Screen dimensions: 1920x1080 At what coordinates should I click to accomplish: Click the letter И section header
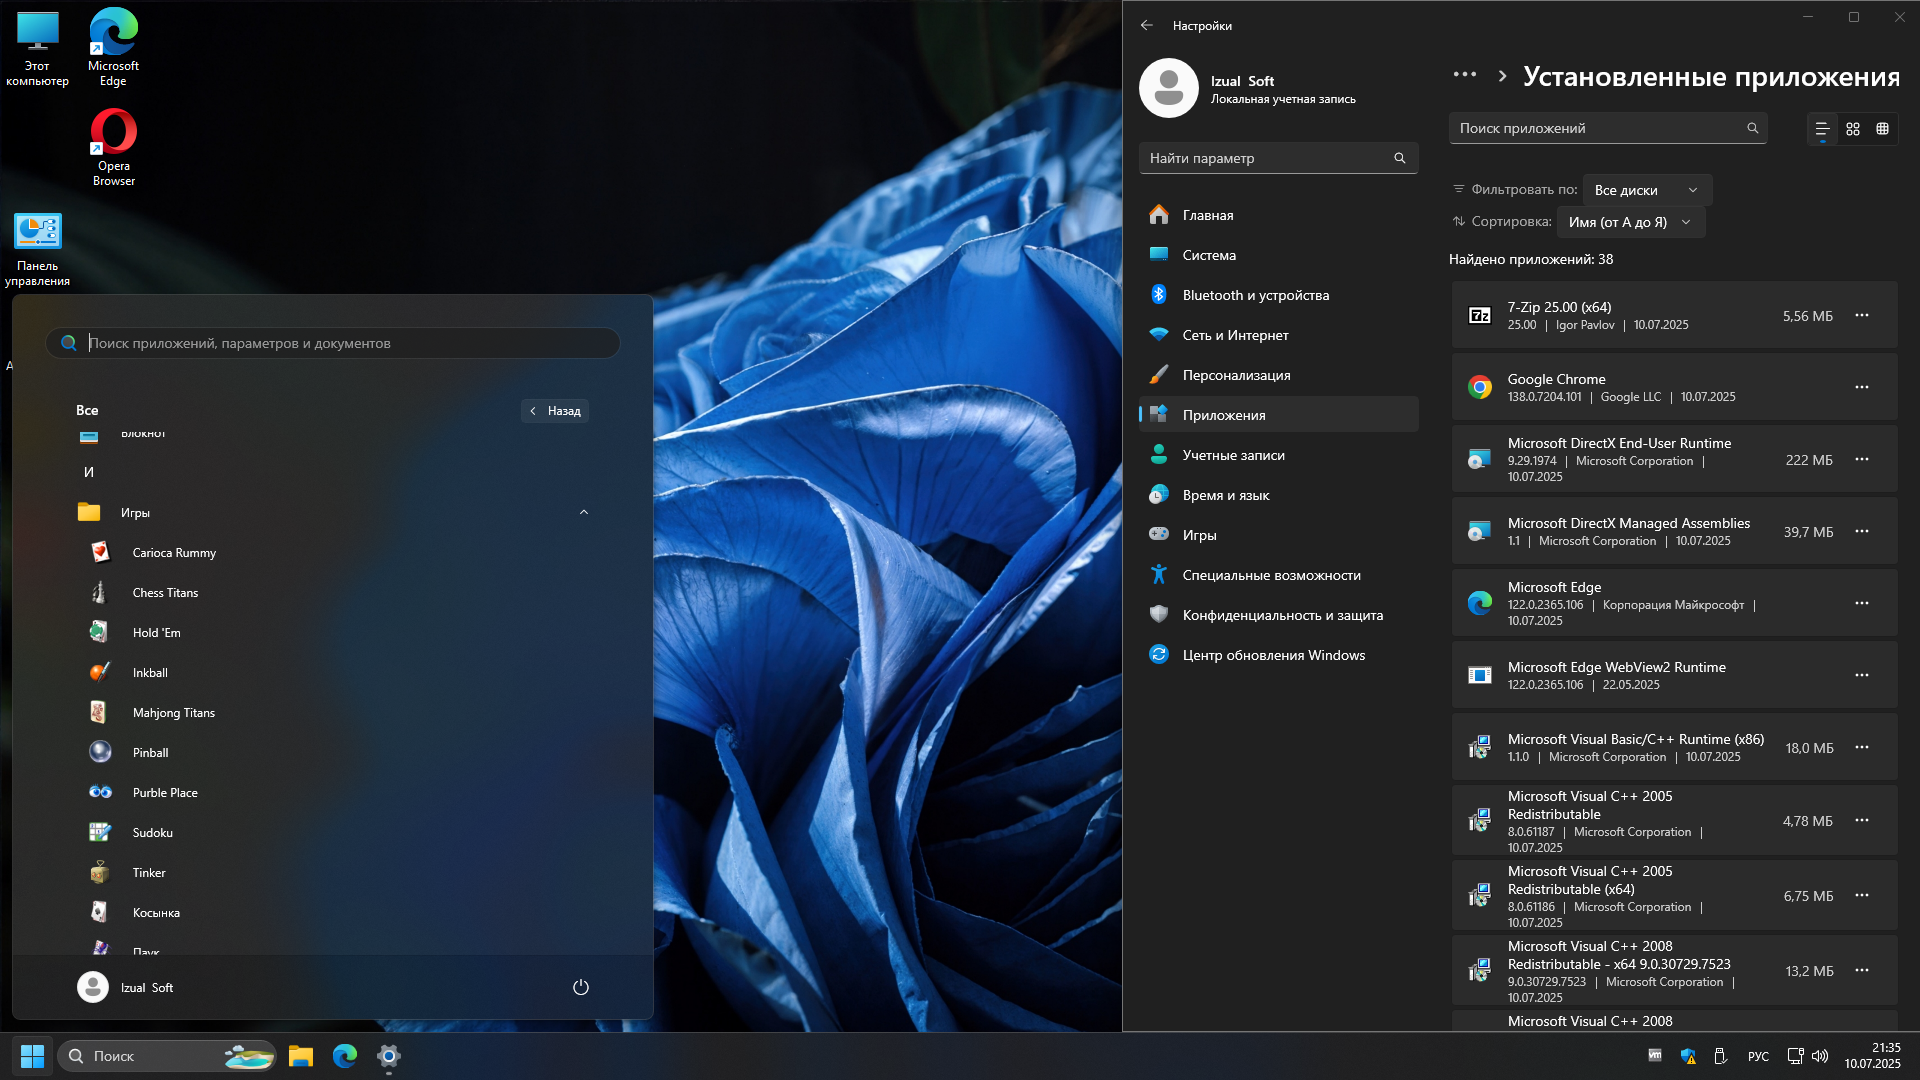(89, 472)
